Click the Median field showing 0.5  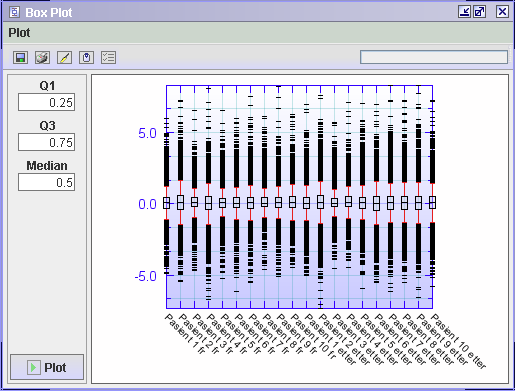46,182
